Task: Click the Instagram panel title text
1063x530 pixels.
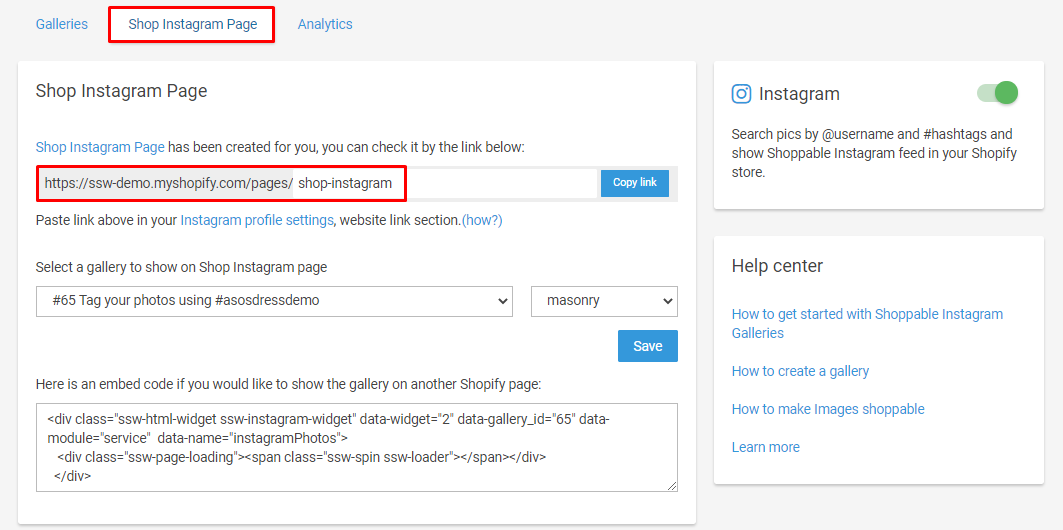Action: point(799,94)
